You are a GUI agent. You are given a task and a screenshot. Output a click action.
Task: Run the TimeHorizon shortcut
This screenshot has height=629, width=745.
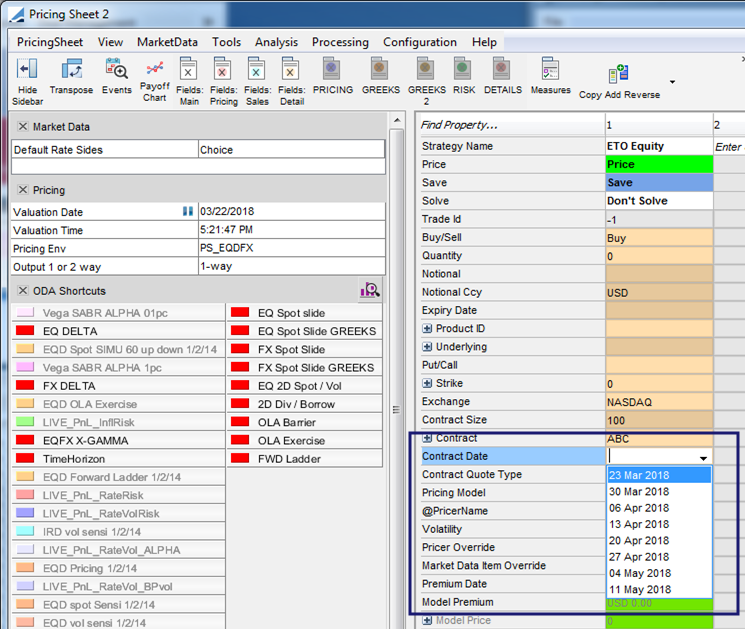click(x=119, y=459)
